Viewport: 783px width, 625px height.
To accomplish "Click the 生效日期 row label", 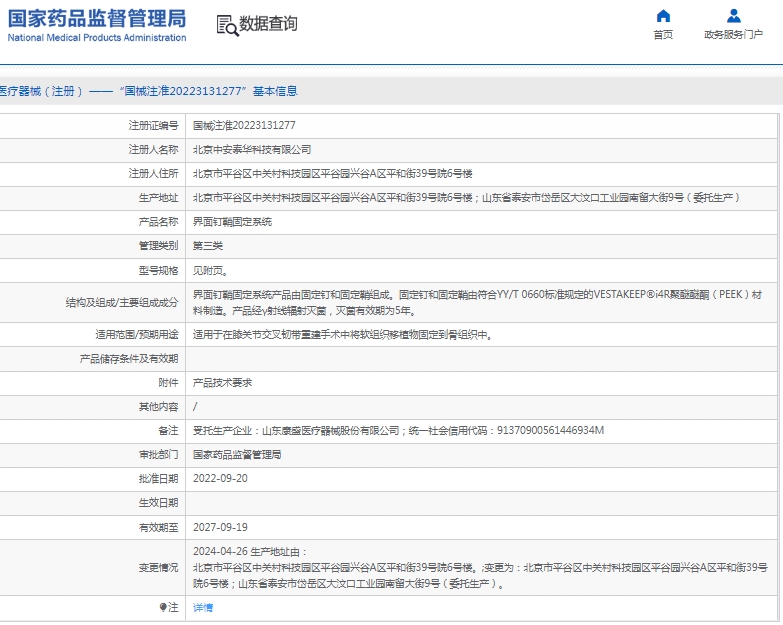I will click(x=158, y=503).
